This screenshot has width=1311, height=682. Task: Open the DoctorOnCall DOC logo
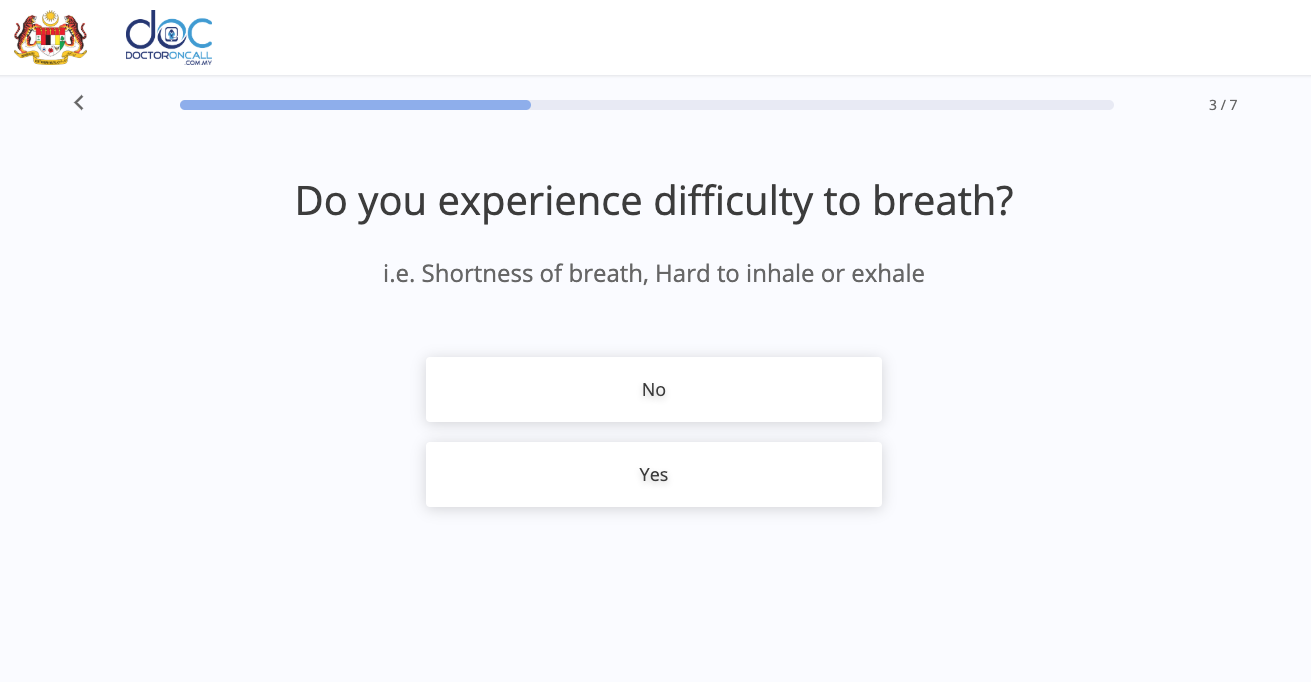click(169, 38)
